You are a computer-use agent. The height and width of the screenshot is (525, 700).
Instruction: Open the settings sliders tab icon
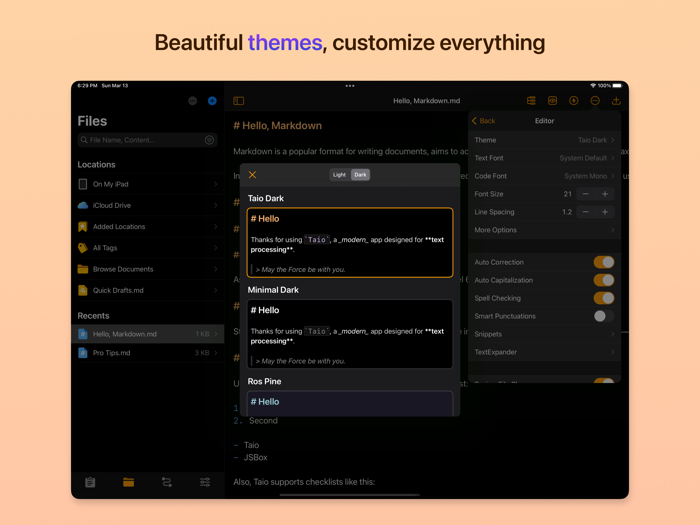205,482
